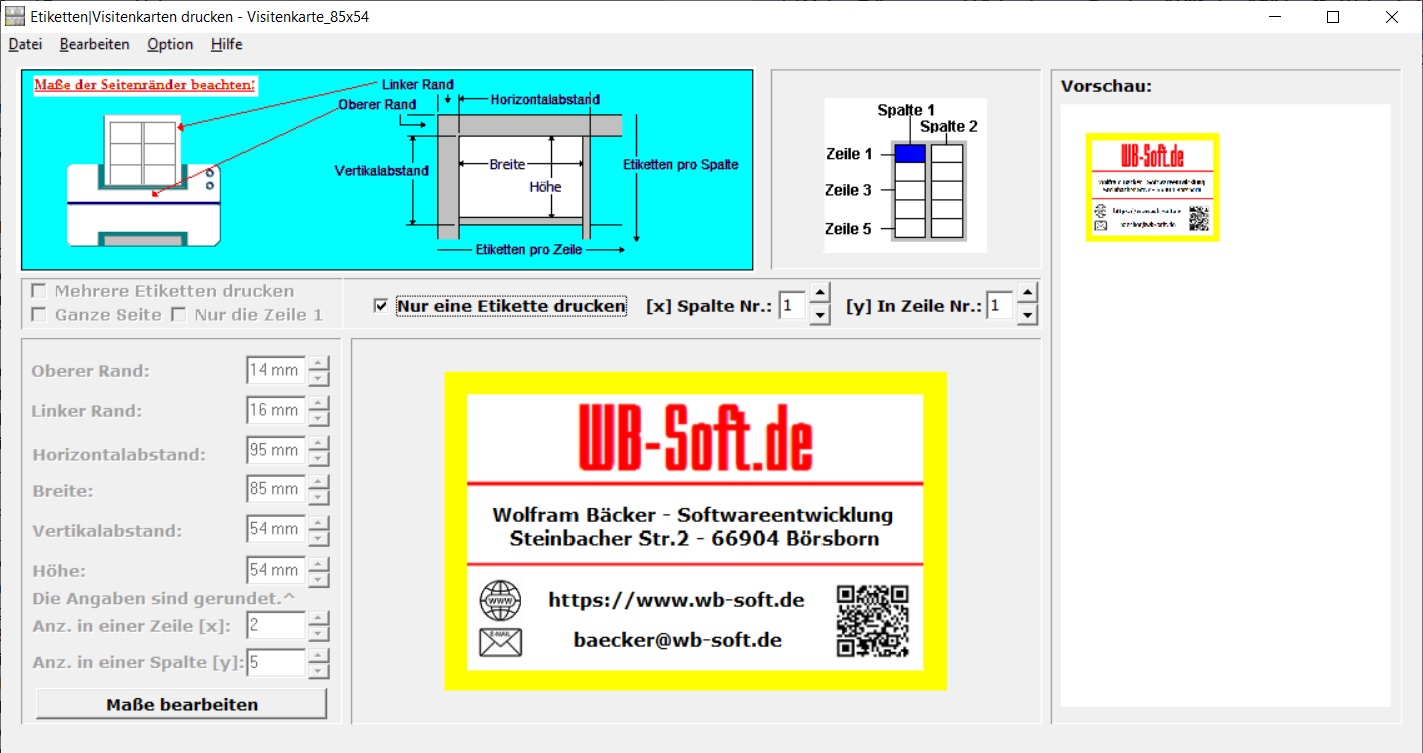Uncheck 'Nur eine Etikette drucken' checkbox
This screenshot has width=1423, height=753.
click(380, 306)
